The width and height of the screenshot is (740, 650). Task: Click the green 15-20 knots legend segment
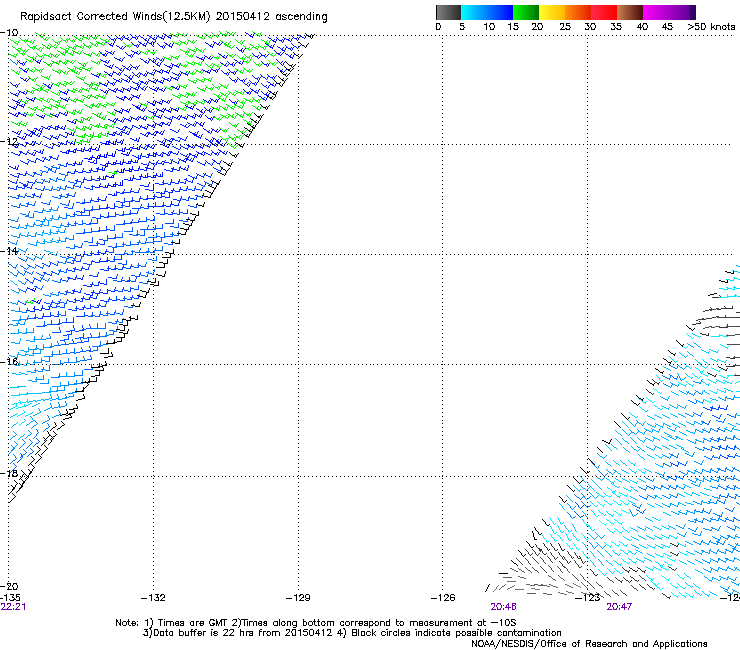526,12
